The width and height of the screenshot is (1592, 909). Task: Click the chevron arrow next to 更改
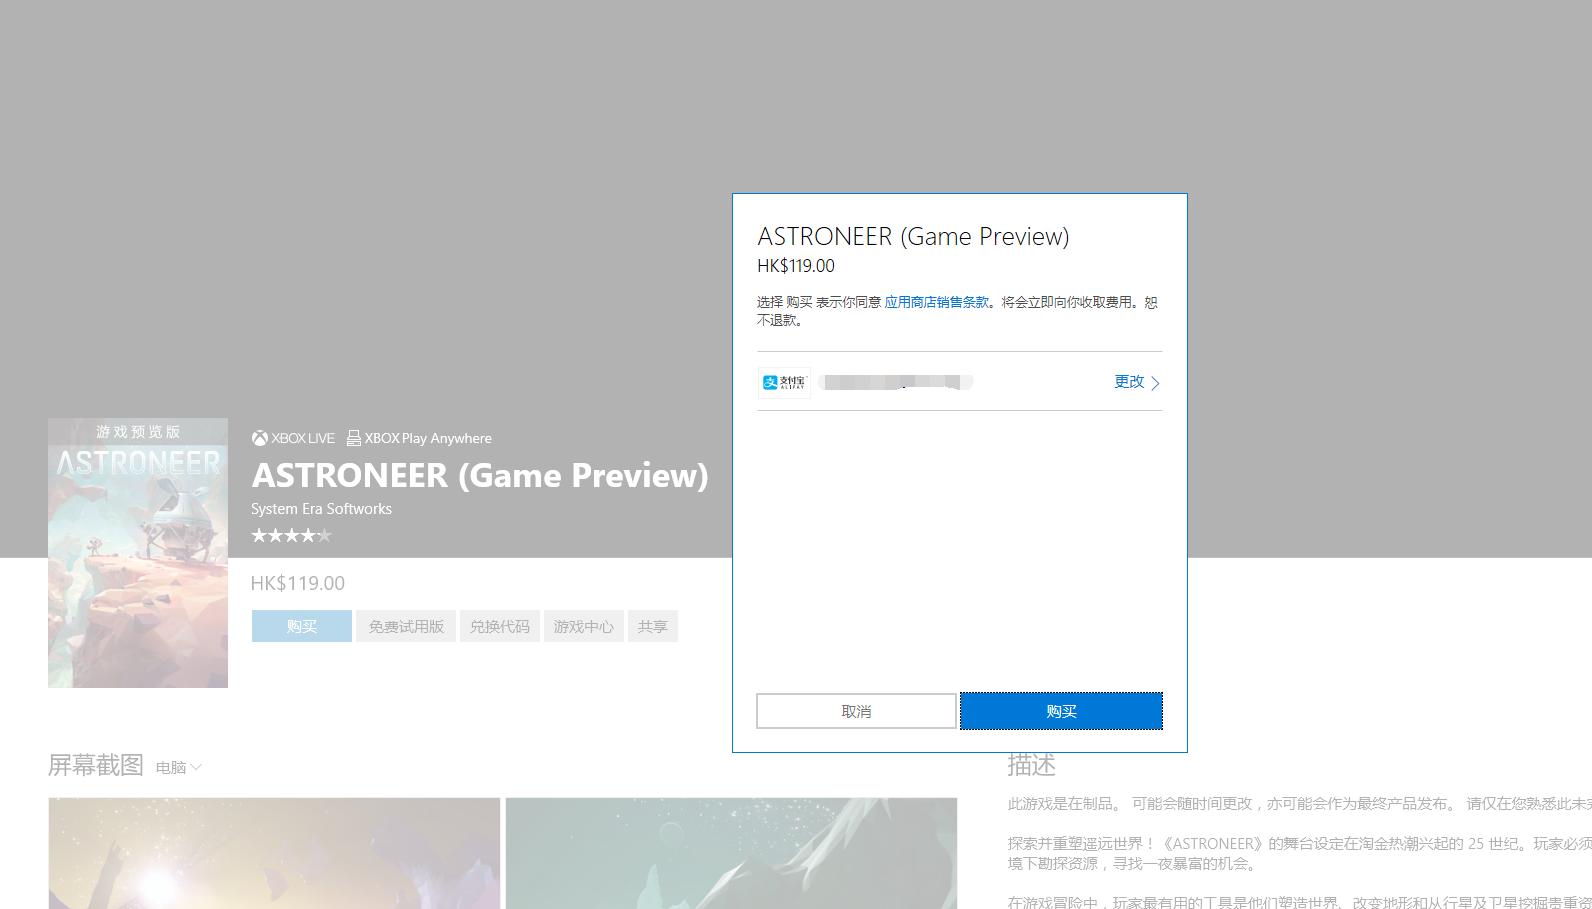[1155, 383]
